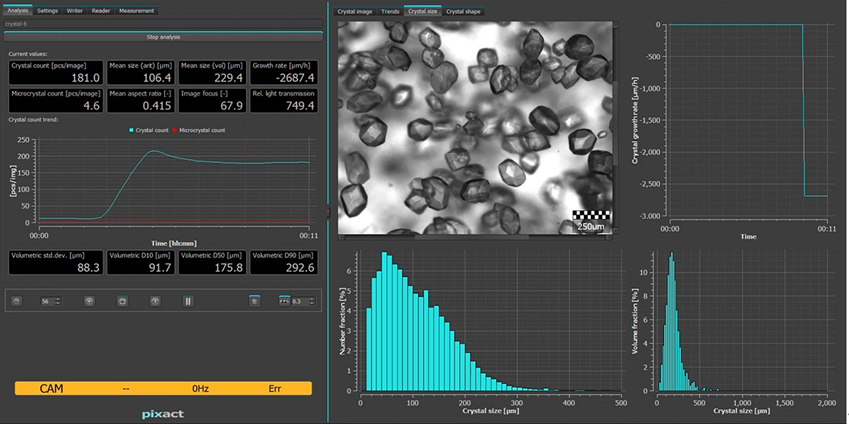Switch to the Crystal shape tab

pos(462,11)
